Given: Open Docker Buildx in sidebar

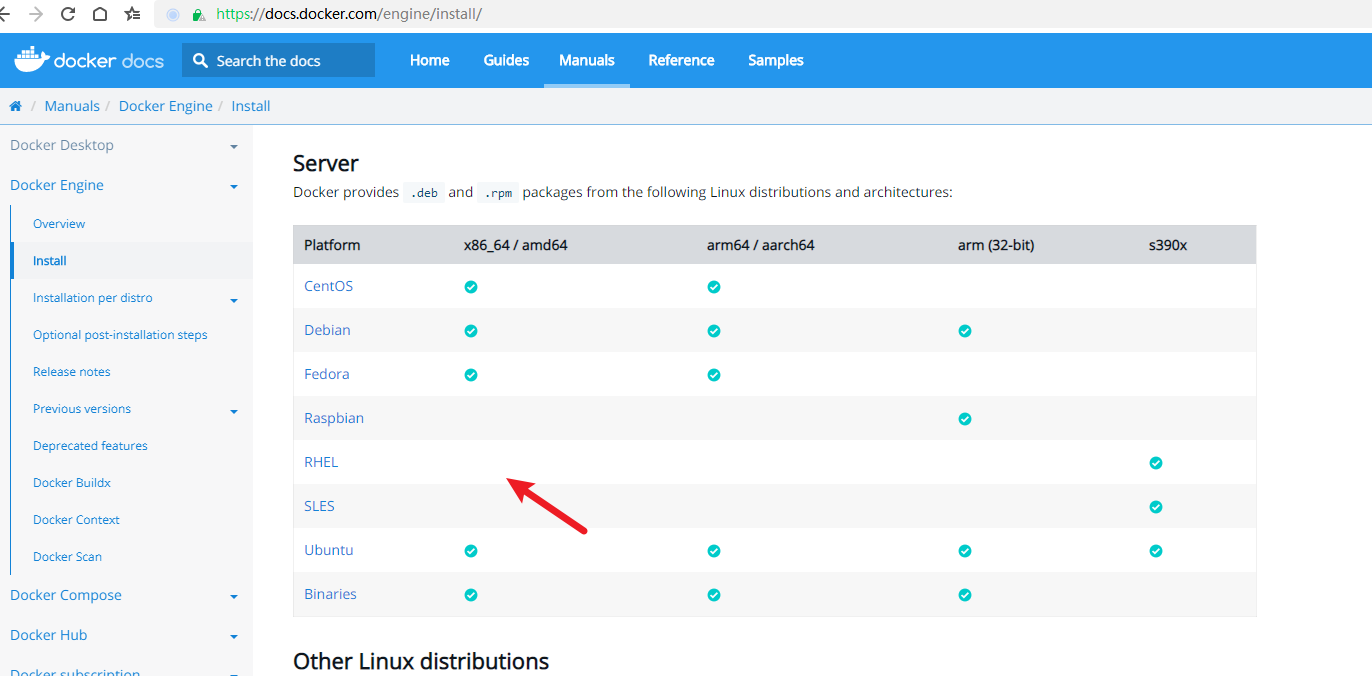Looking at the screenshot, I should 72,483.
